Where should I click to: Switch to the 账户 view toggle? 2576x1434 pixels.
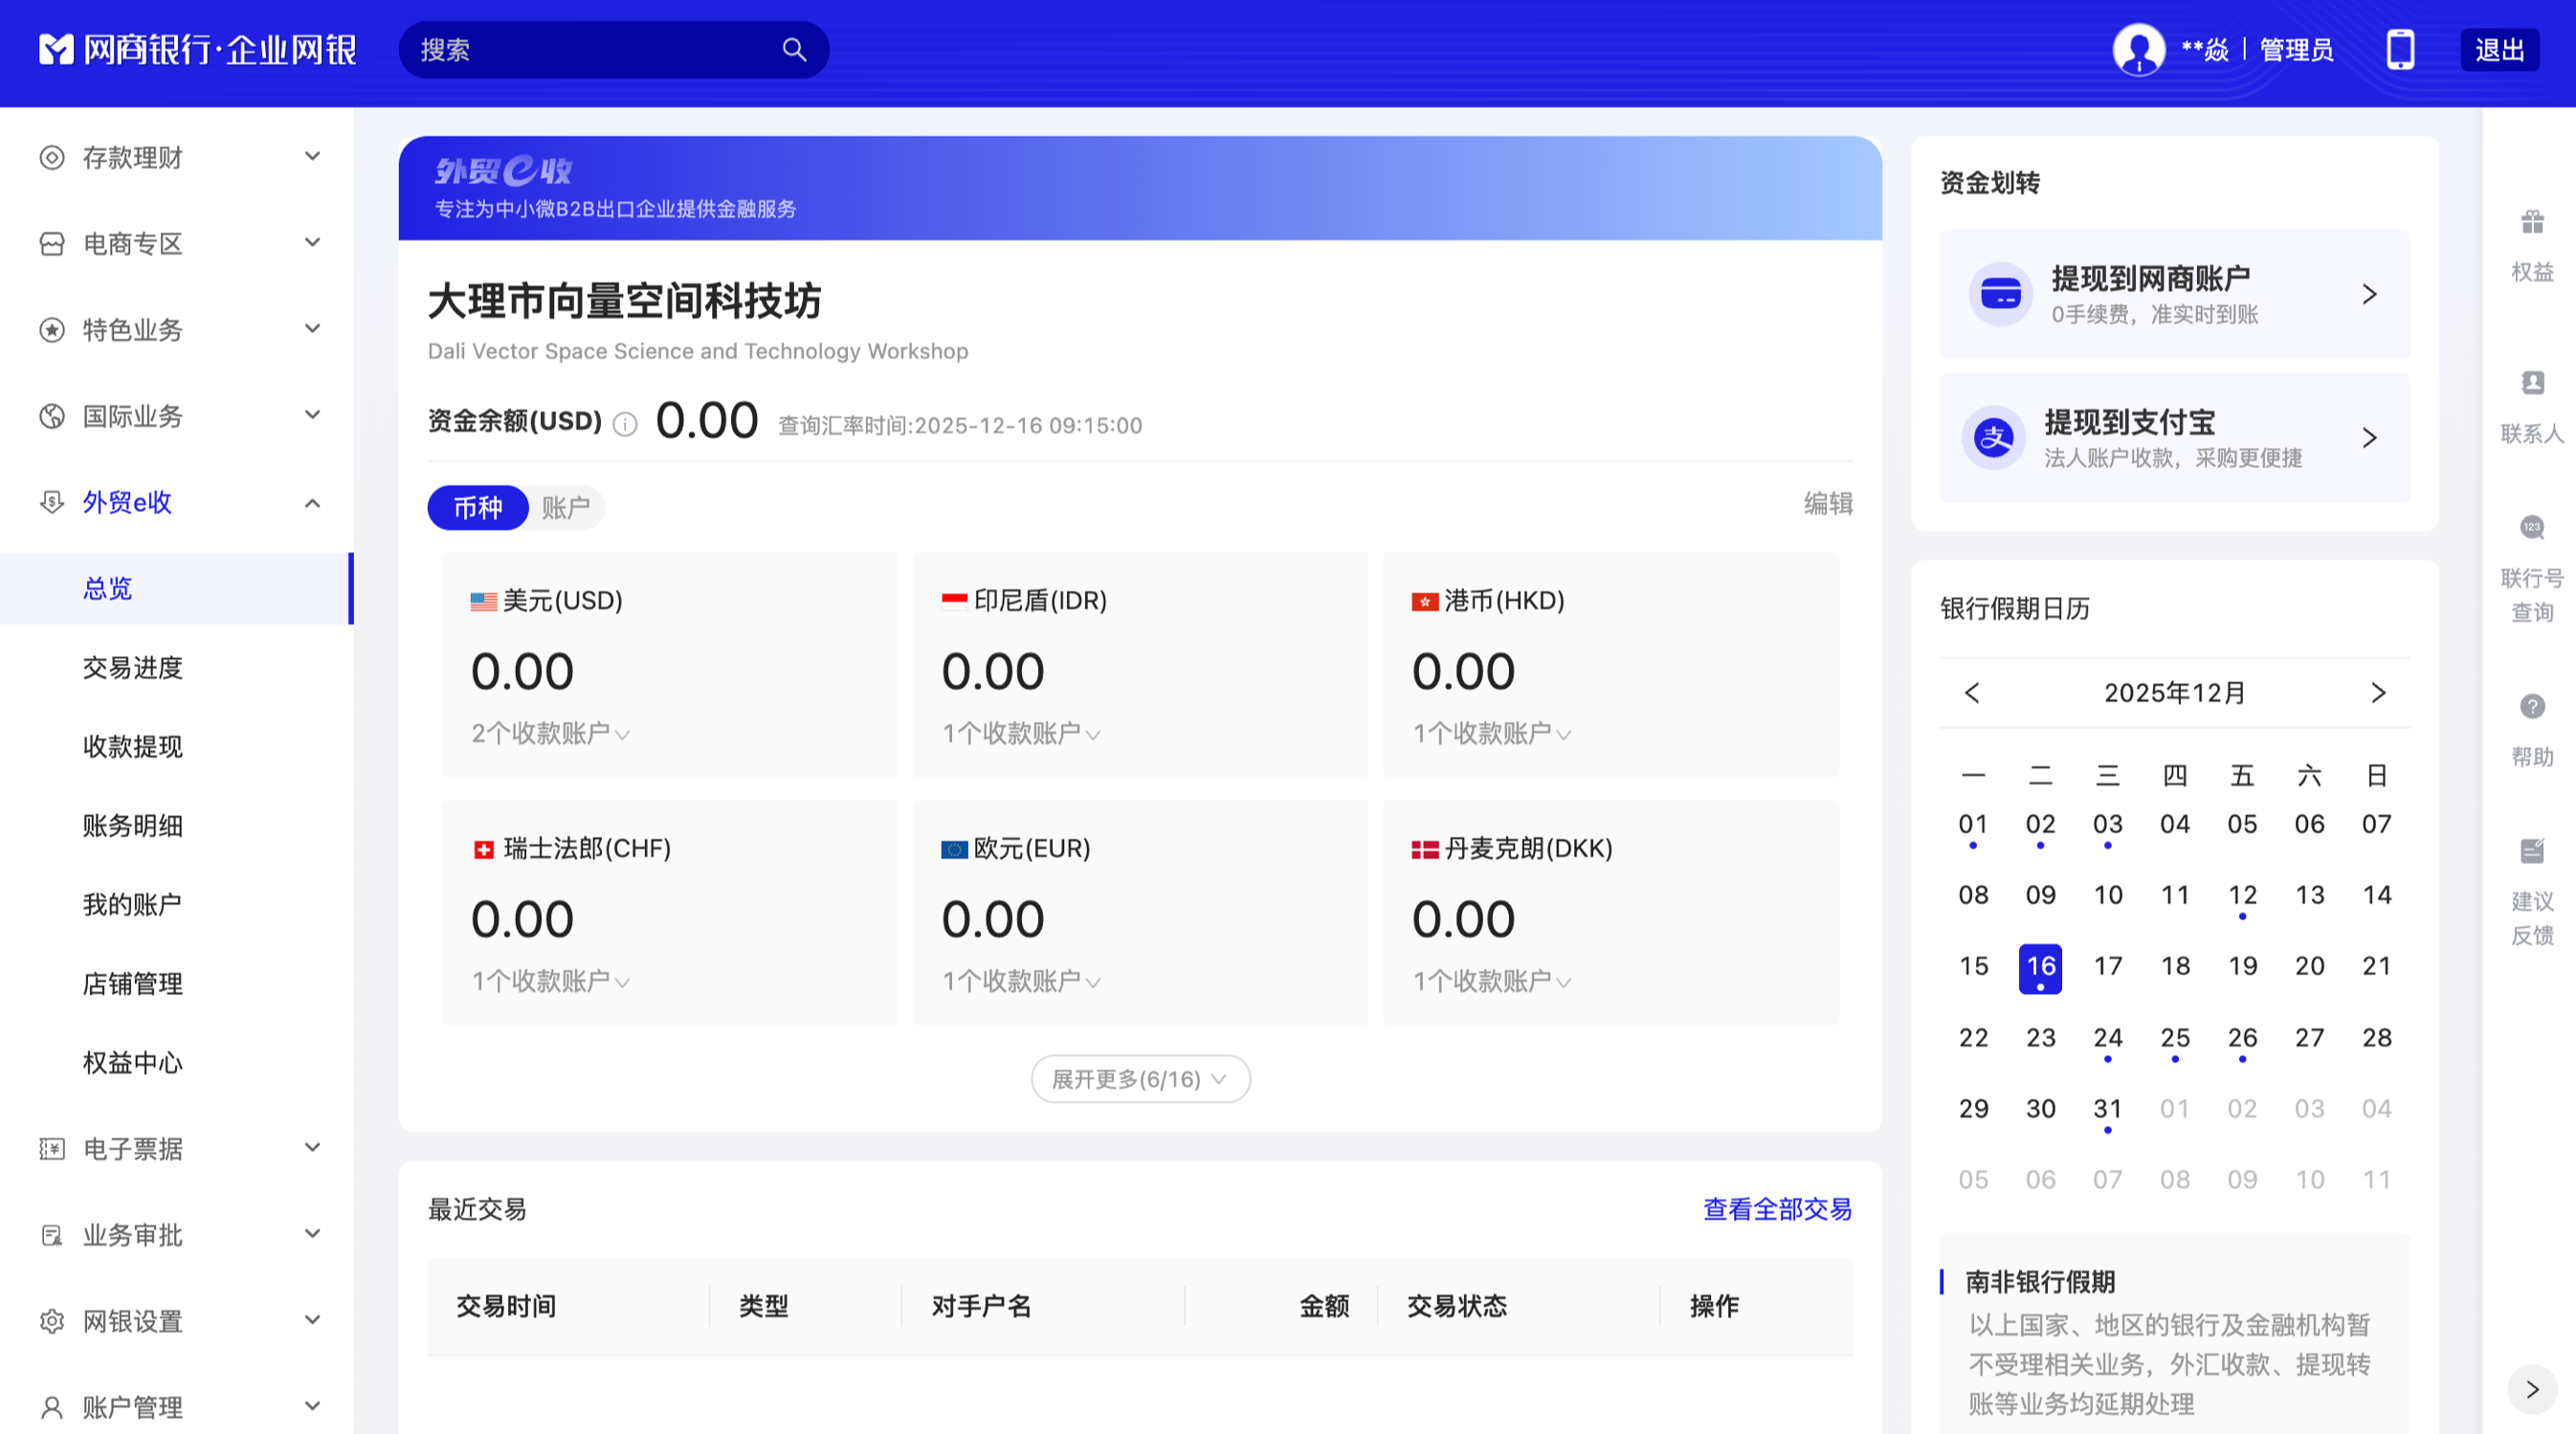(x=566, y=508)
